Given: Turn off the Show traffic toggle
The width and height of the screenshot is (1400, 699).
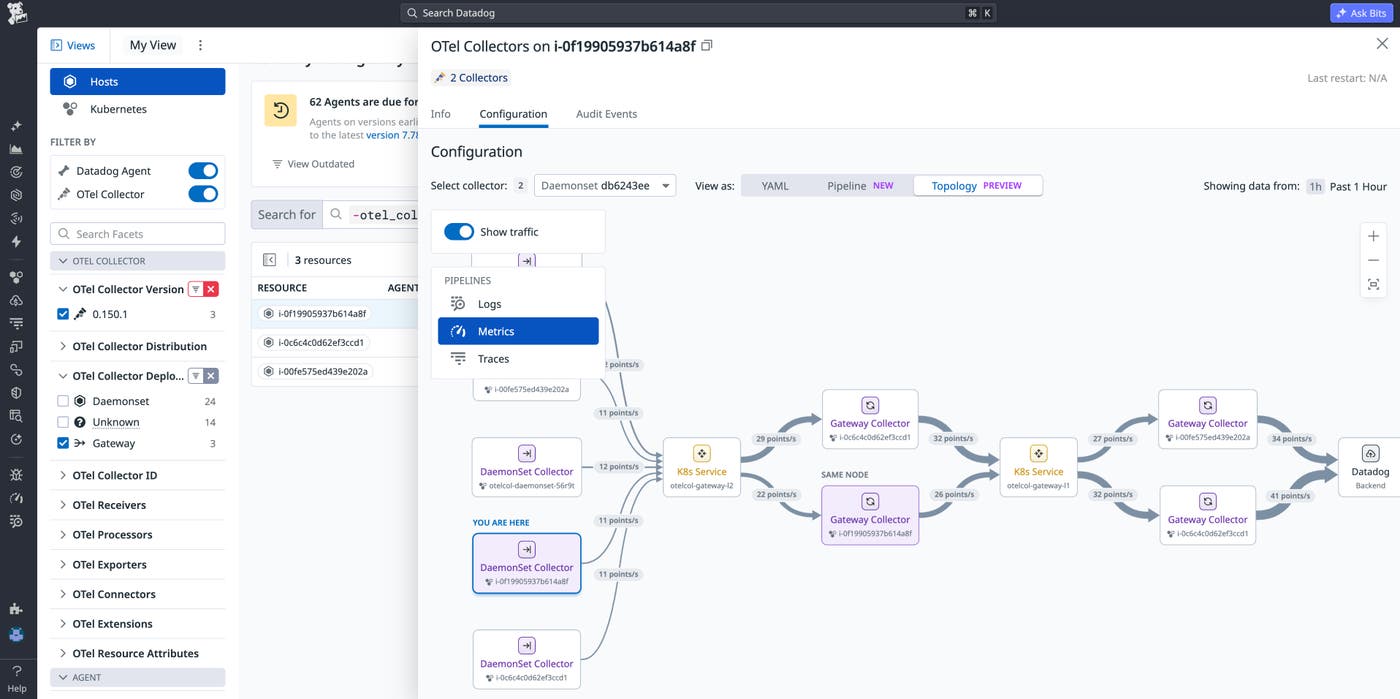Looking at the screenshot, I should 459,232.
